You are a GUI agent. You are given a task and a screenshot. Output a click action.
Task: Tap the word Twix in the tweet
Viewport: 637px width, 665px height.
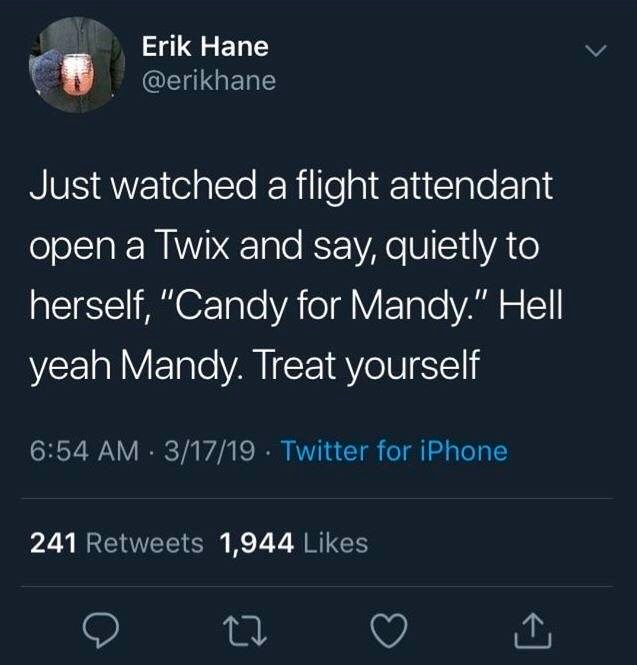(193, 246)
